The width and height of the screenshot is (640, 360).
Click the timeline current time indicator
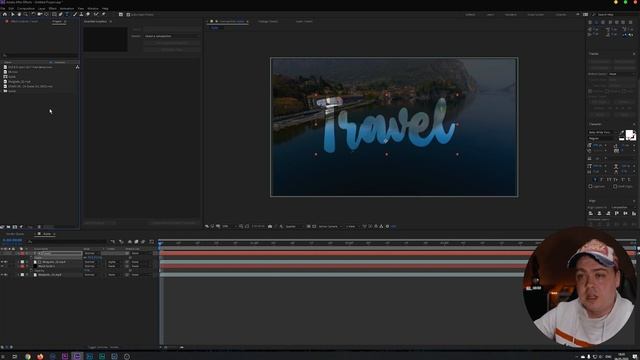coord(160,244)
